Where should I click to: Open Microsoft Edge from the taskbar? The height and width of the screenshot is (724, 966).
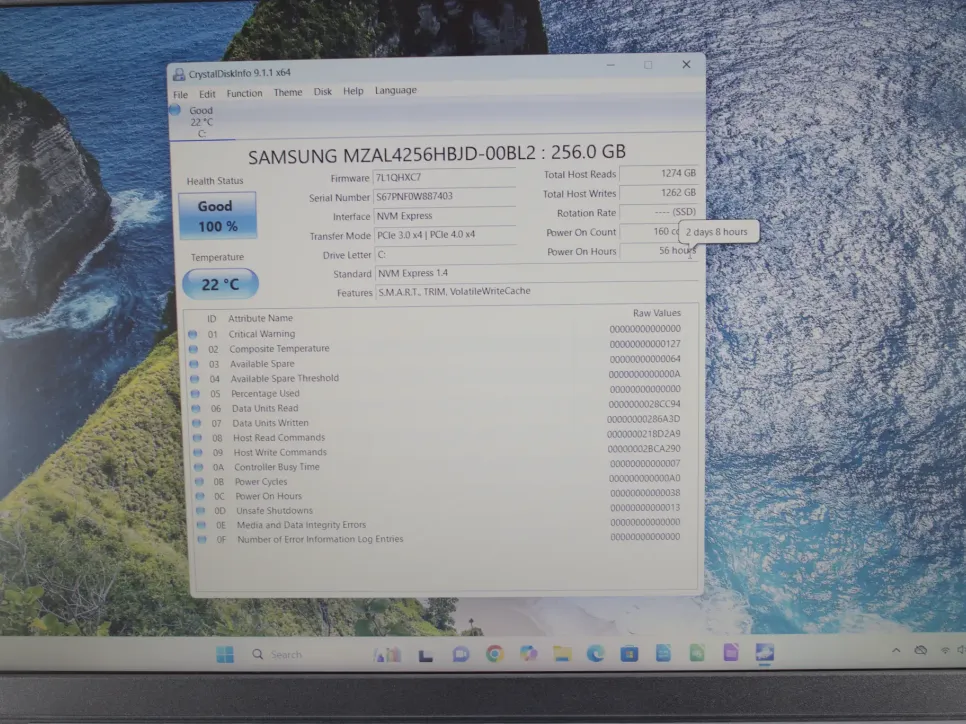tap(595, 653)
